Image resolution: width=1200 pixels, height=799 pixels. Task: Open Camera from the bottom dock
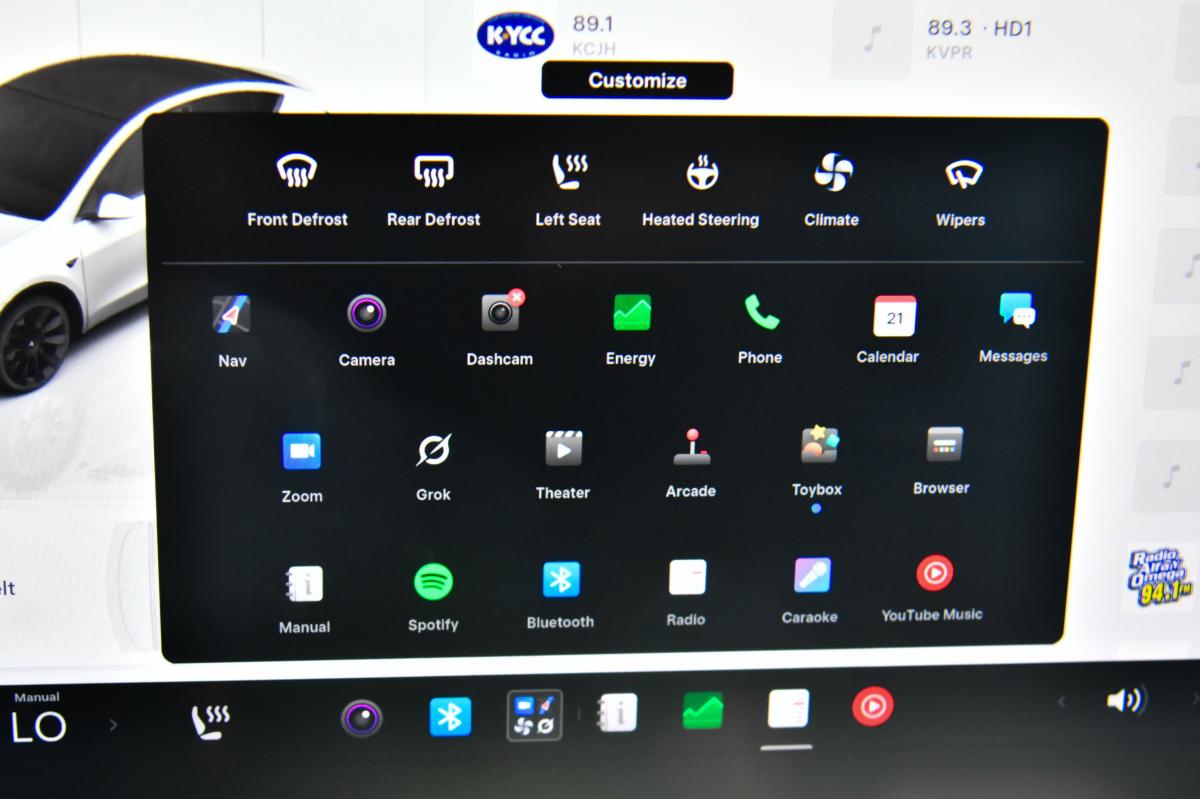pyautogui.click(x=361, y=718)
